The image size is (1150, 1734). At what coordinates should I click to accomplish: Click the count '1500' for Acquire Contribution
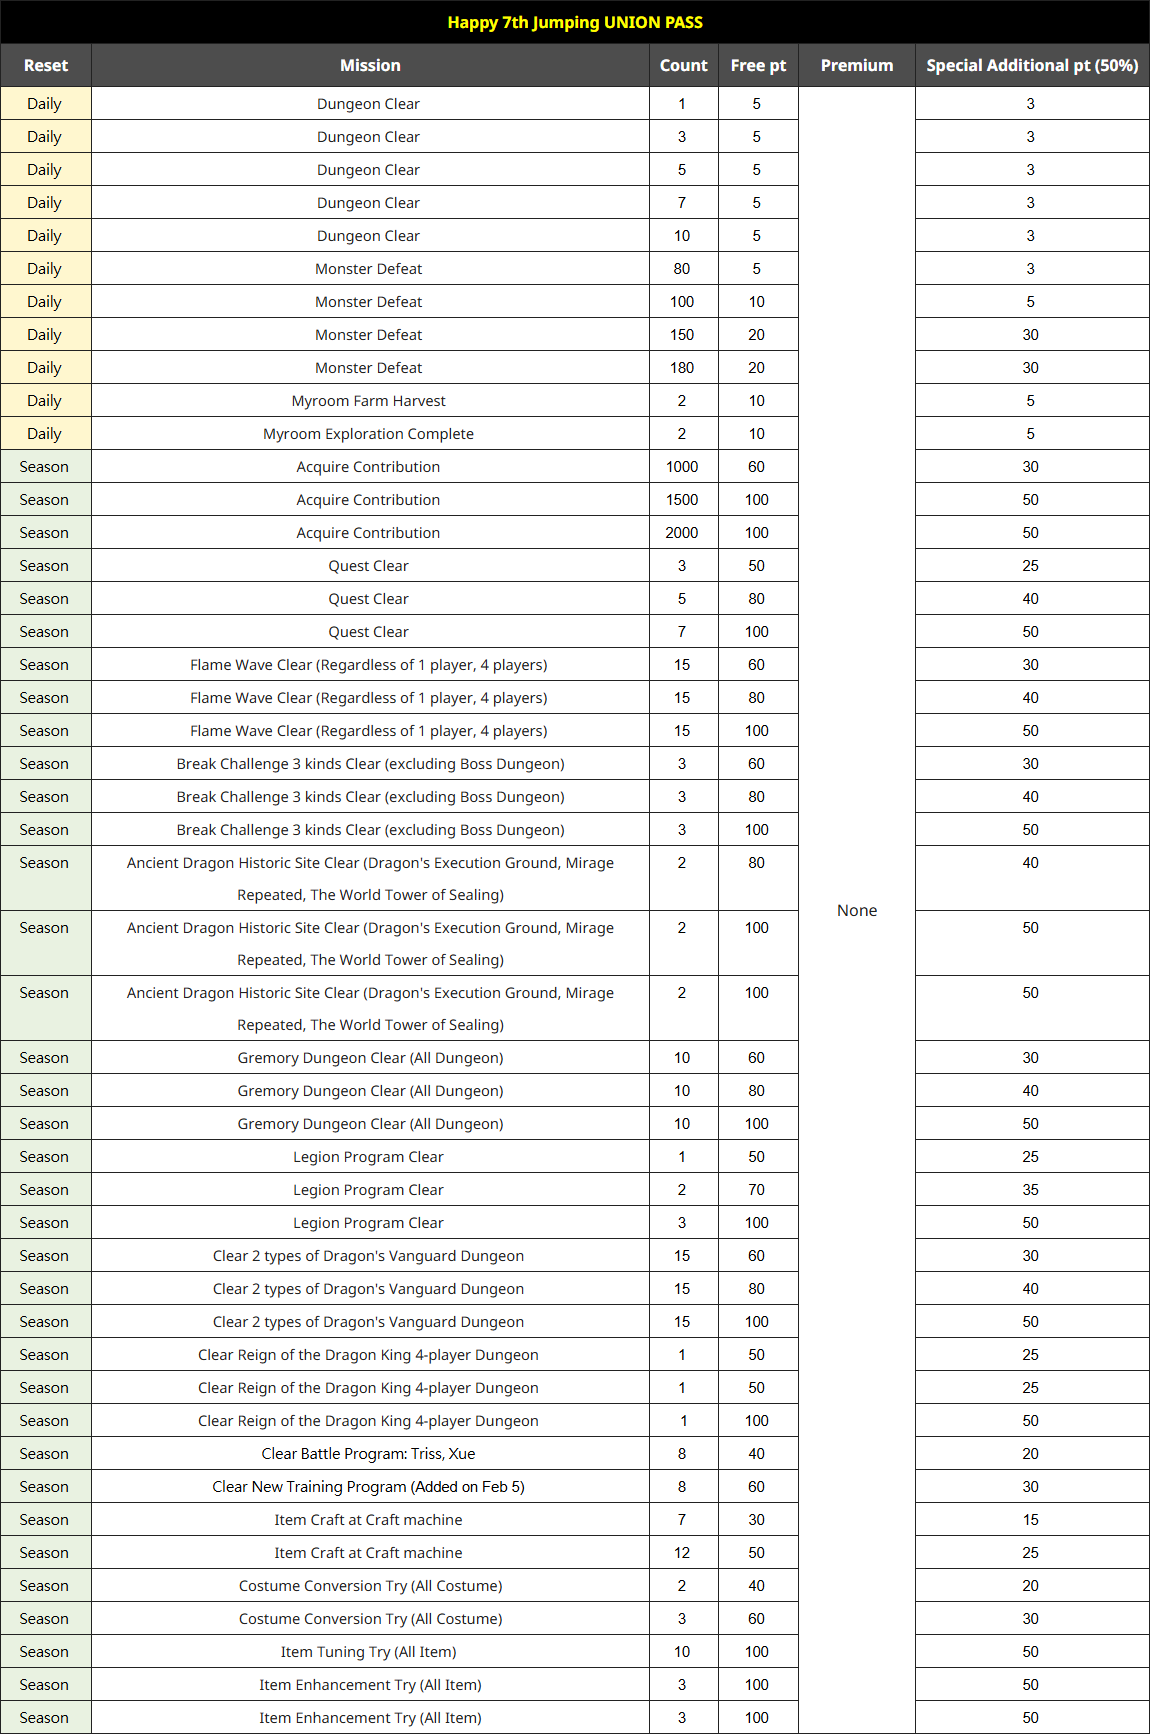pyautogui.click(x=682, y=500)
